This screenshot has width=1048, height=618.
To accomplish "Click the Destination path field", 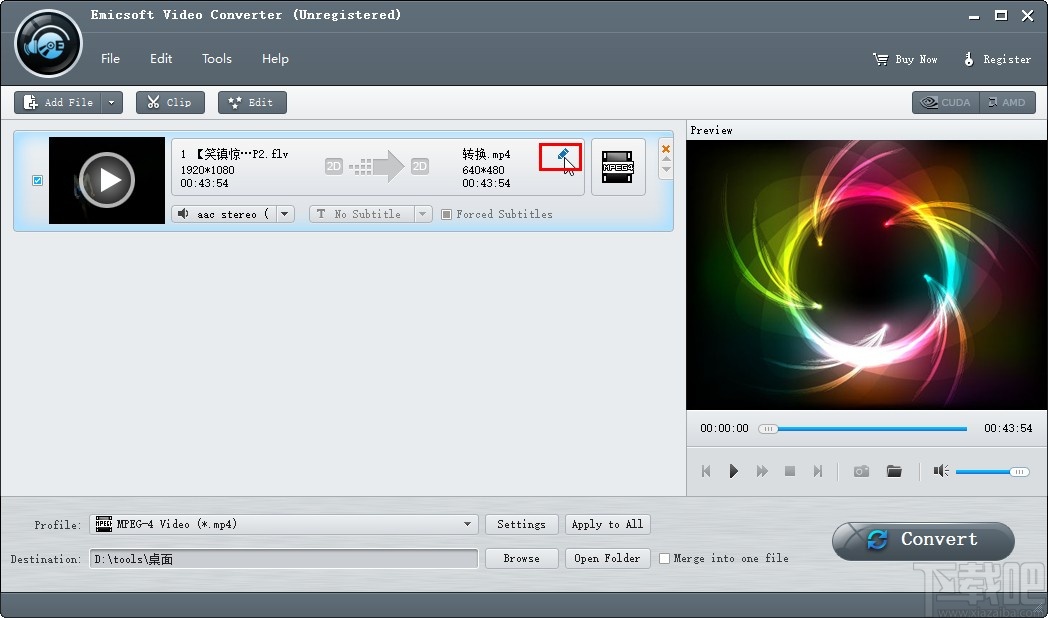I will (283, 559).
